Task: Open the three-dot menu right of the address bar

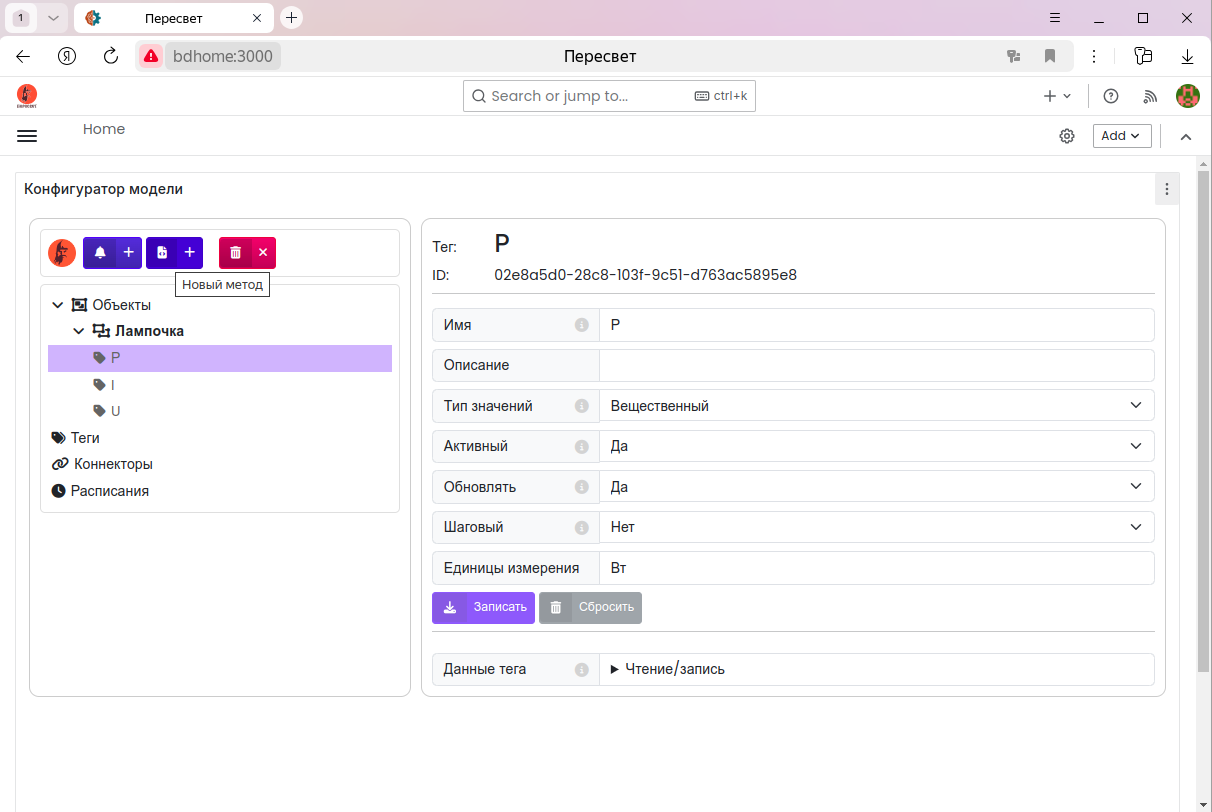Action: click(1094, 56)
